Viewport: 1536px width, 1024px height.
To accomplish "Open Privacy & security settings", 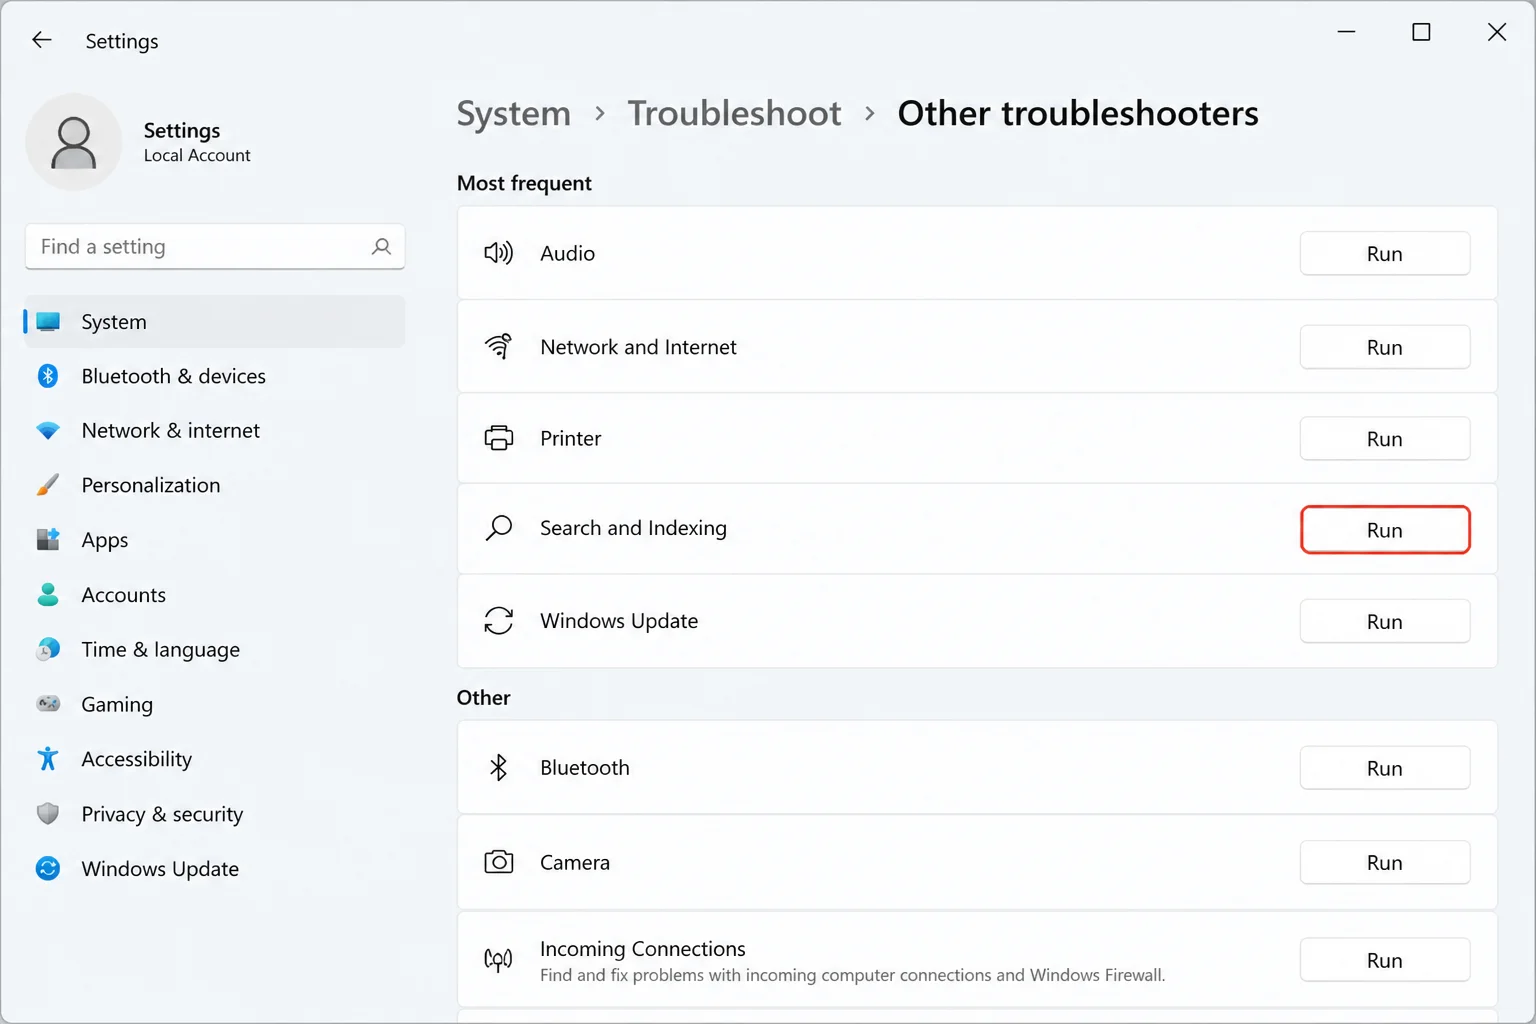I will click(215, 814).
